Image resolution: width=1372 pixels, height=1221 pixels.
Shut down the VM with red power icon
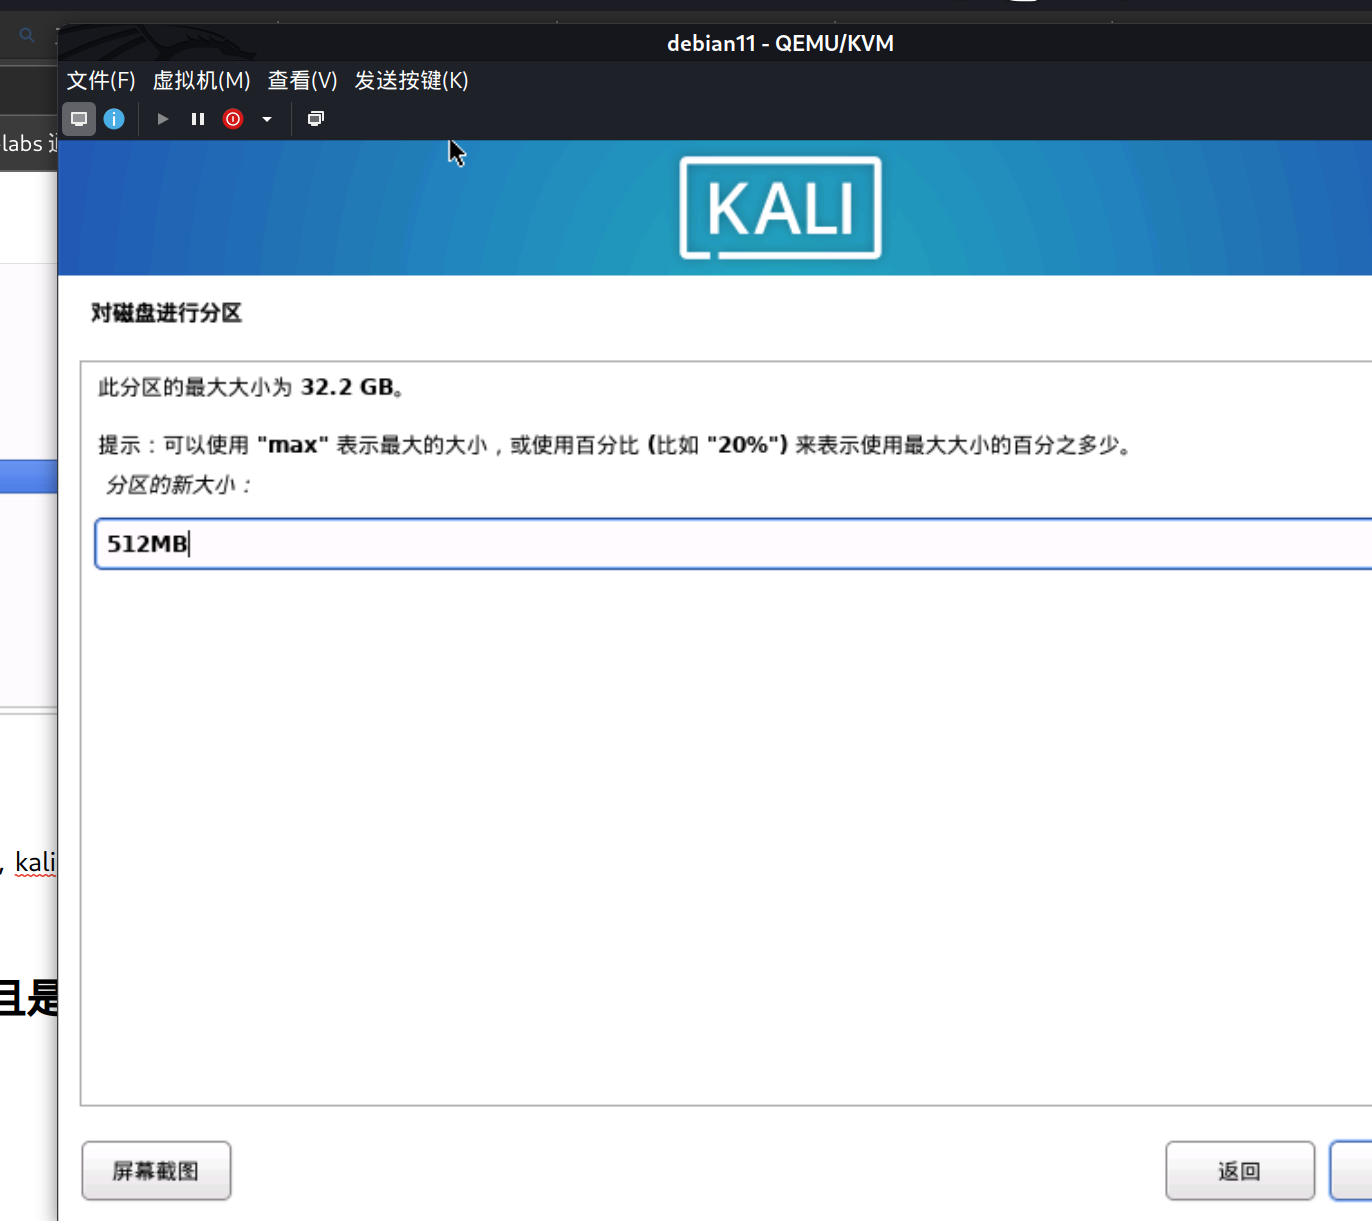coord(233,119)
